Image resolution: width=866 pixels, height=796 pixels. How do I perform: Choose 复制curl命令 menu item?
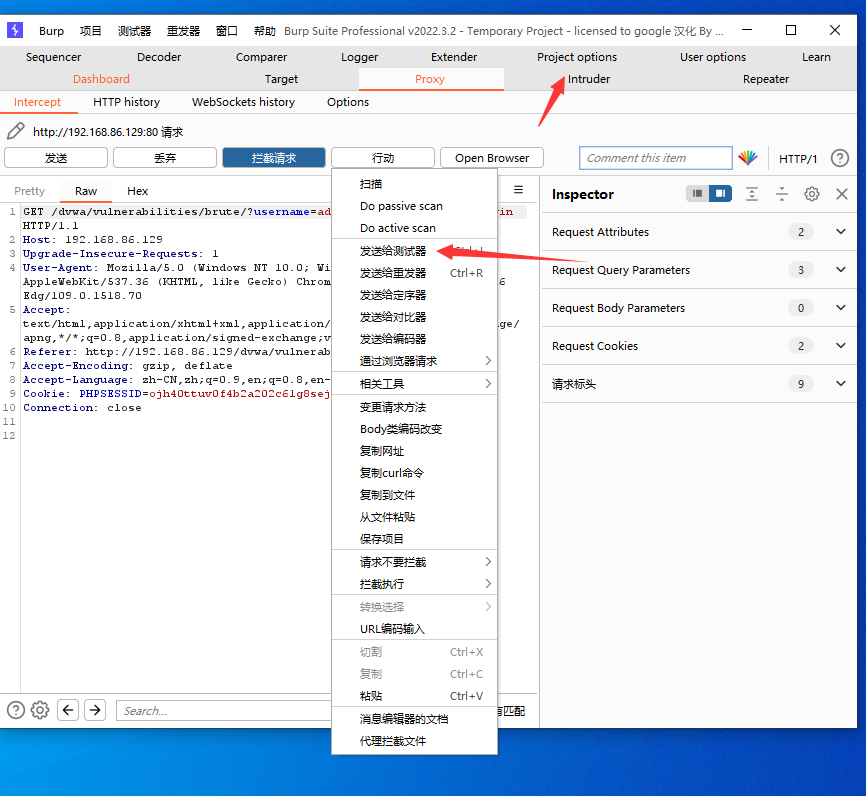pos(414,473)
